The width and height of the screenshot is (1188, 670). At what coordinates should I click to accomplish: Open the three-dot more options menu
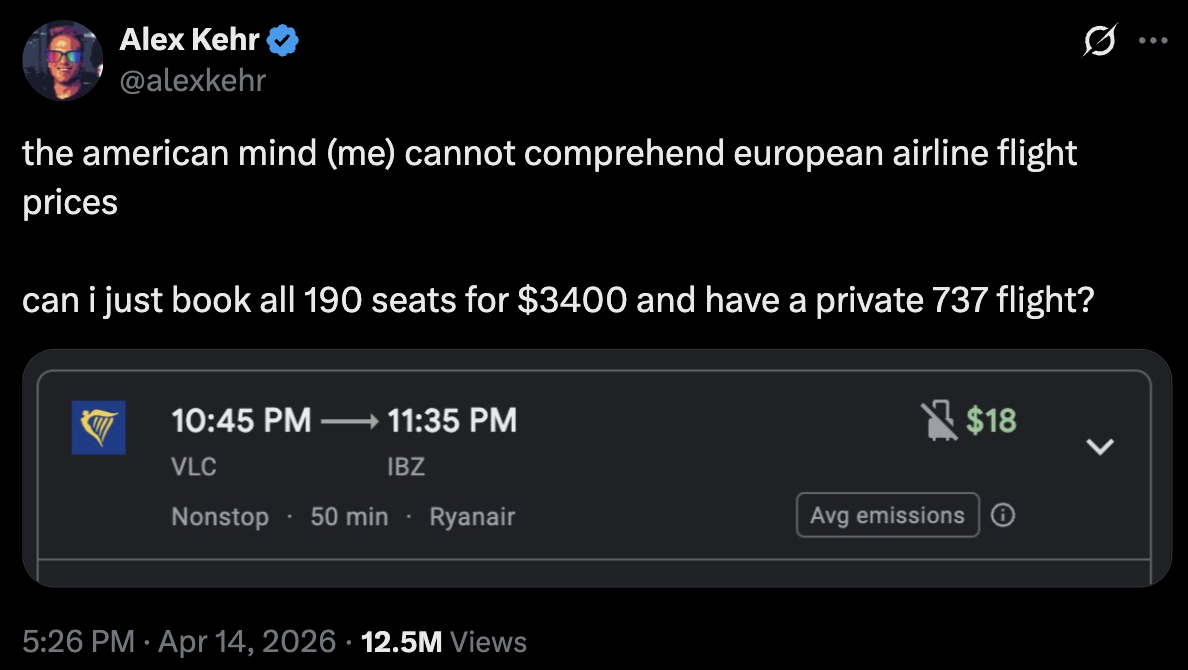click(1152, 43)
